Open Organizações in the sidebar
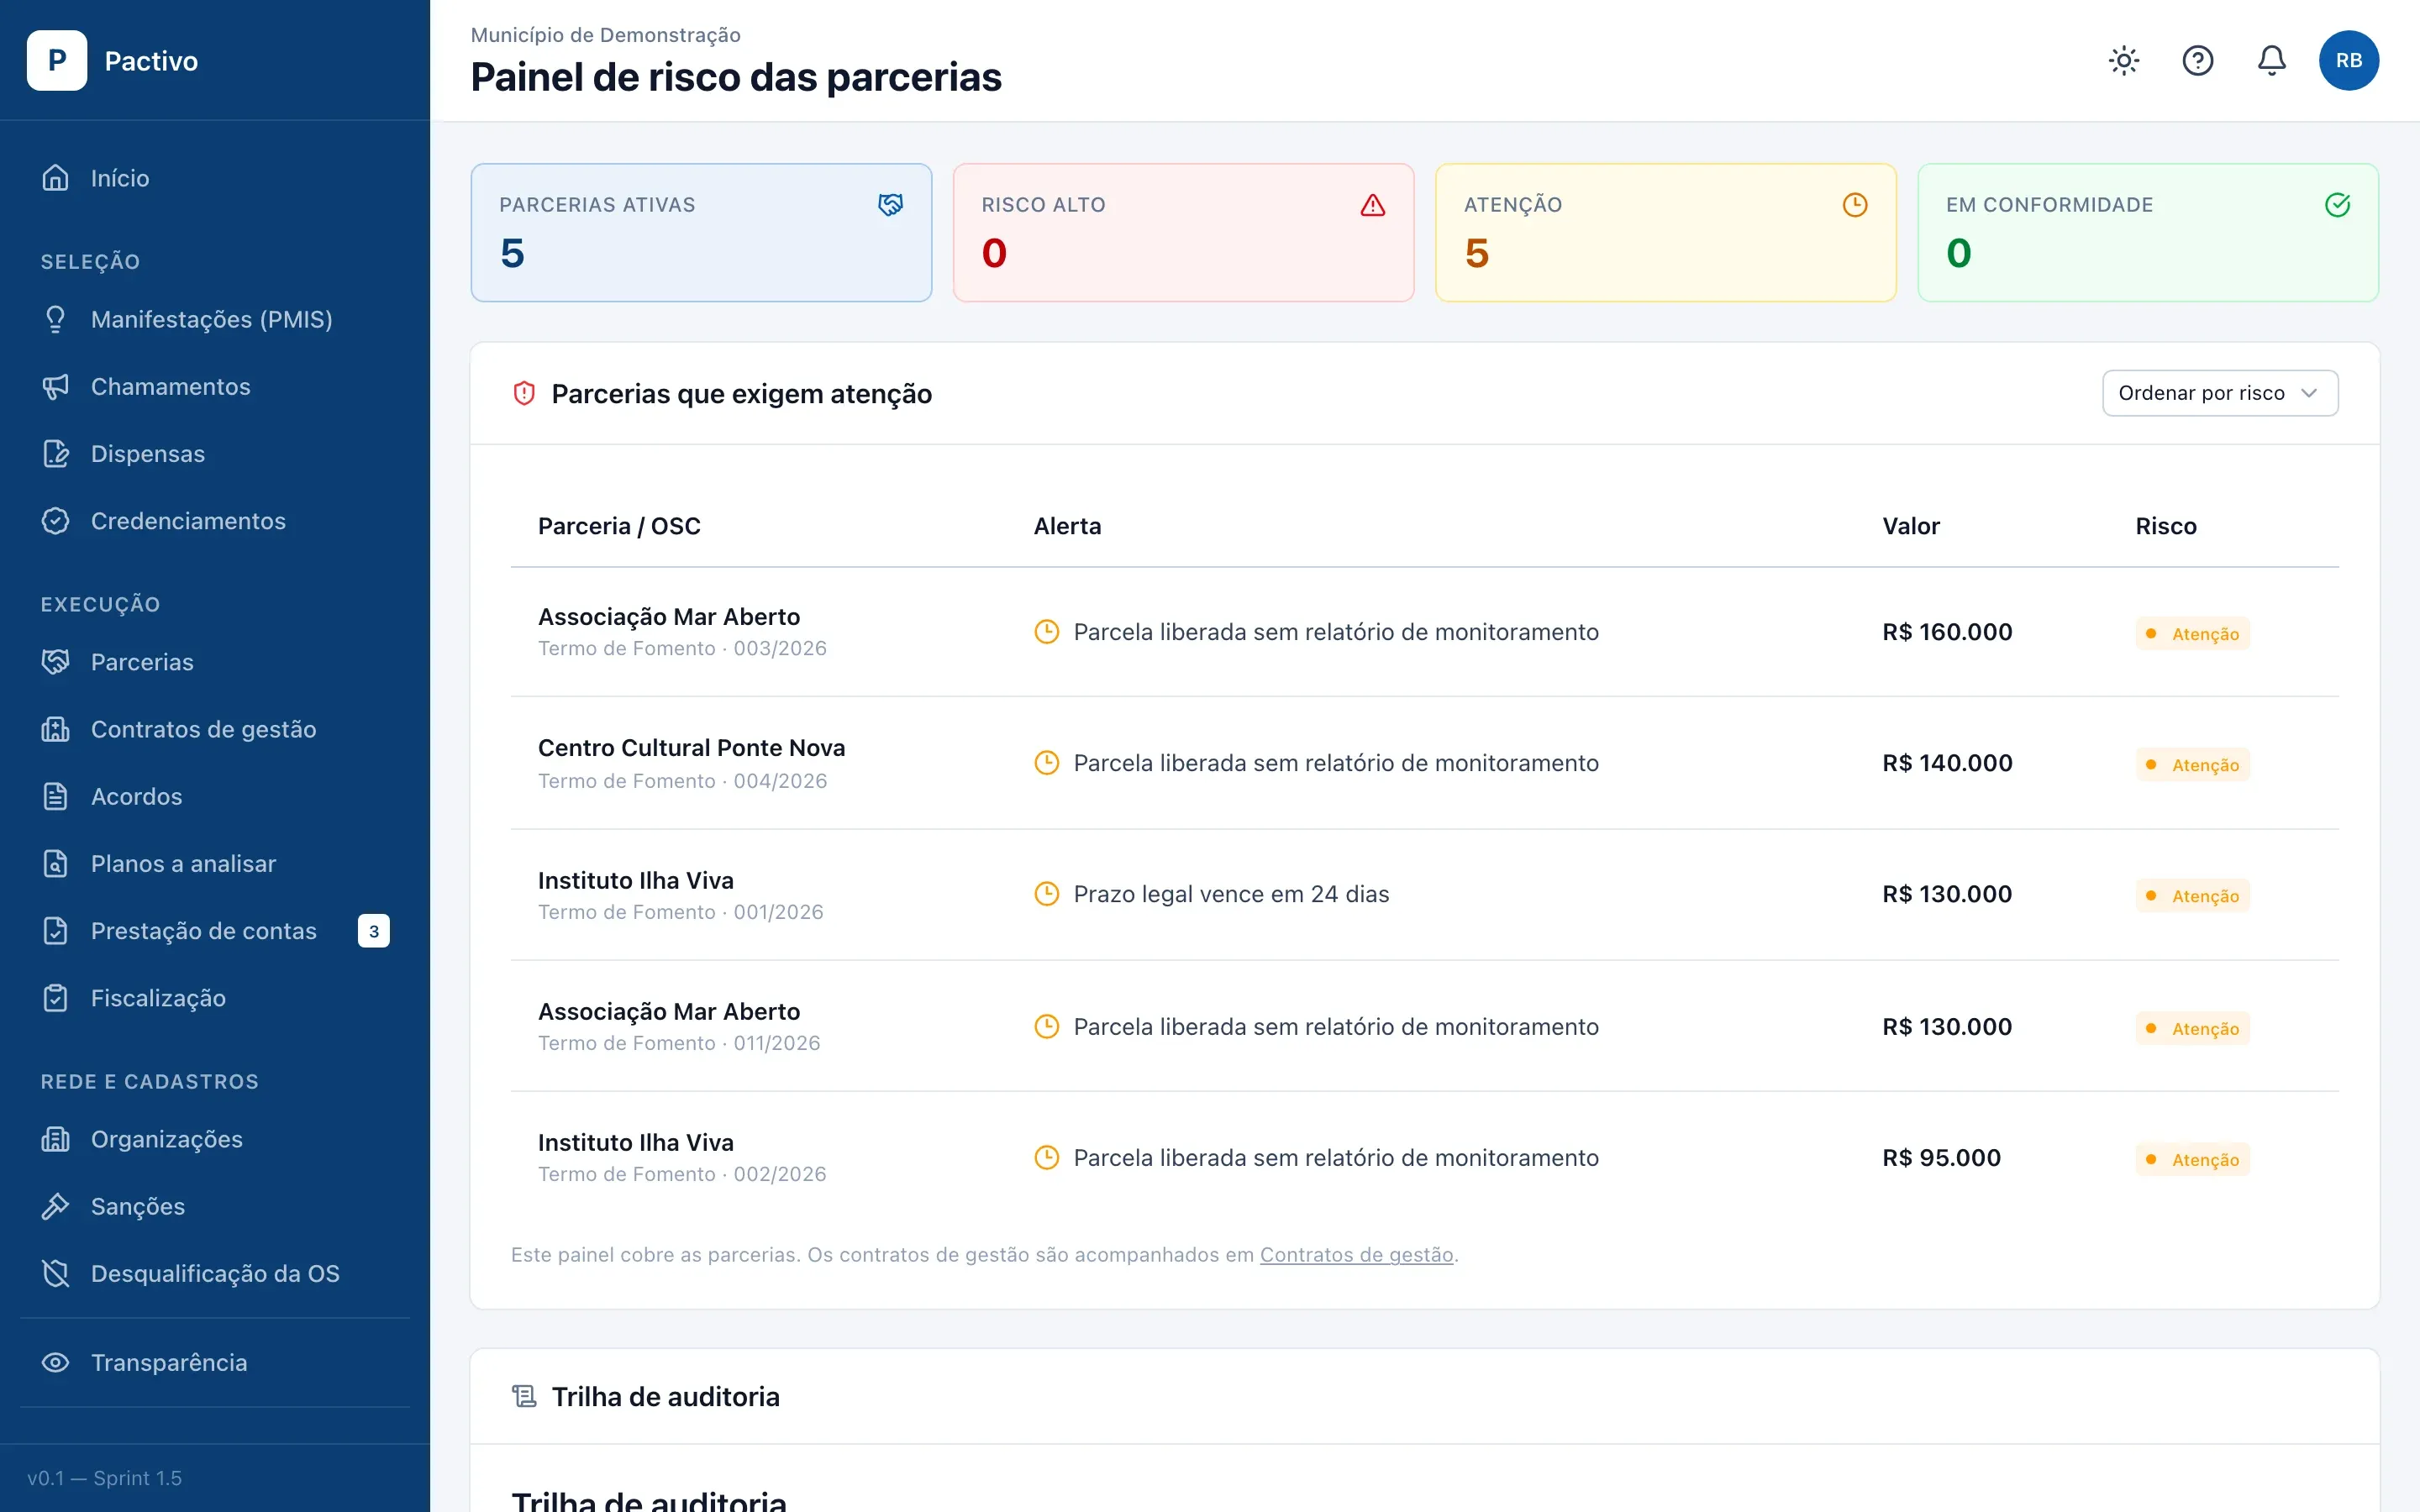The image size is (2420, 1512). click(215, 1139)
